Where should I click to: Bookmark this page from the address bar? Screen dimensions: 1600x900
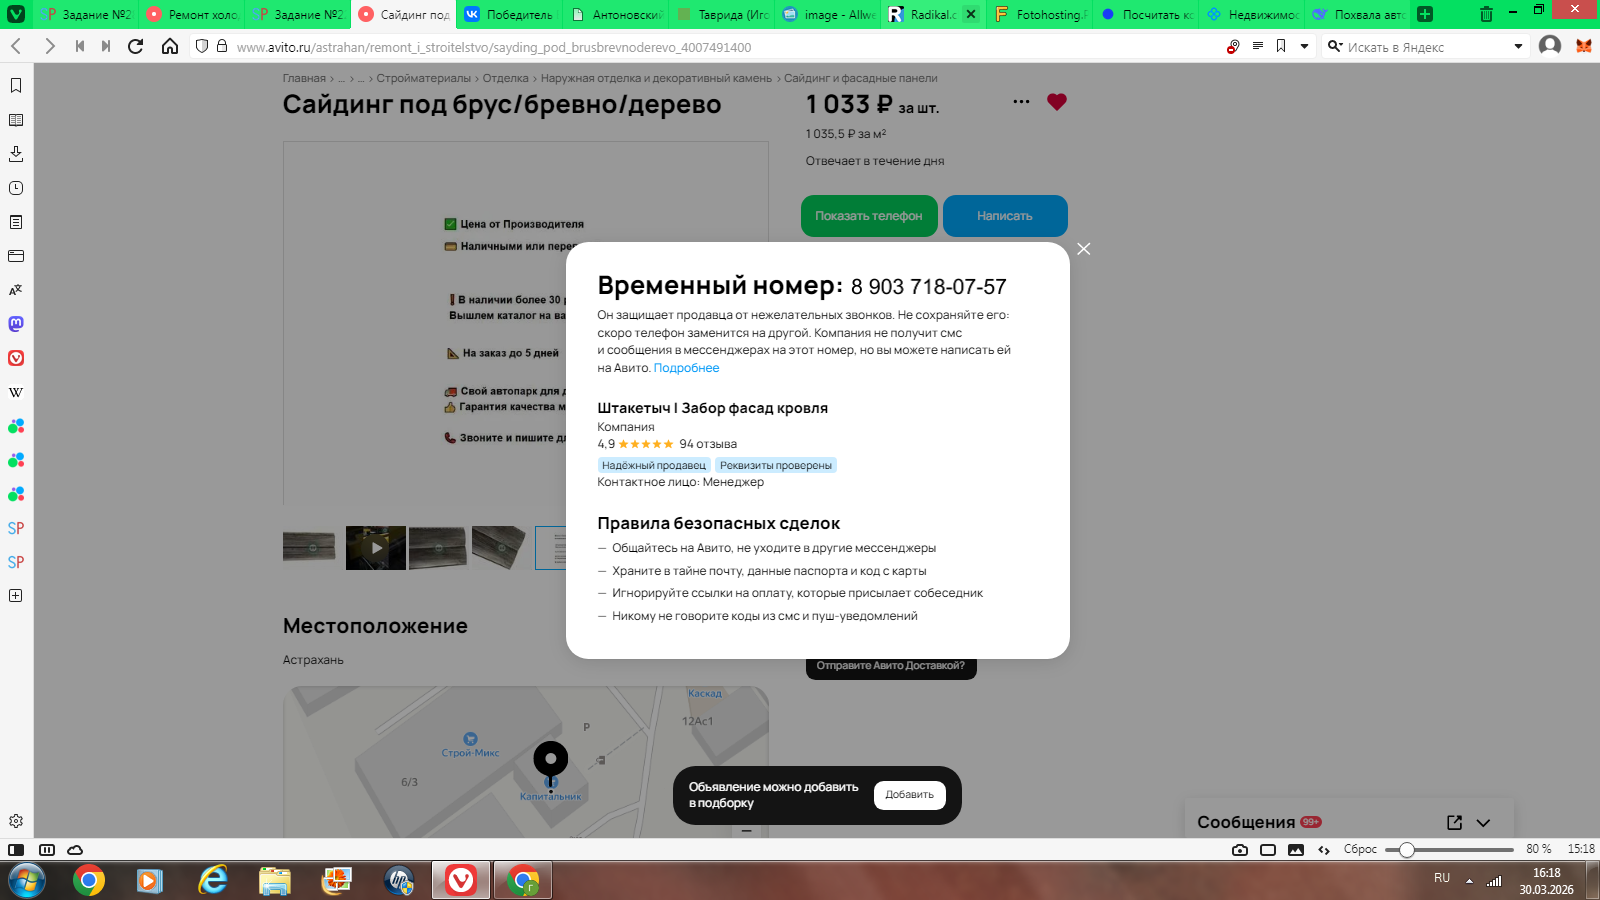(x=1281, y=46)
